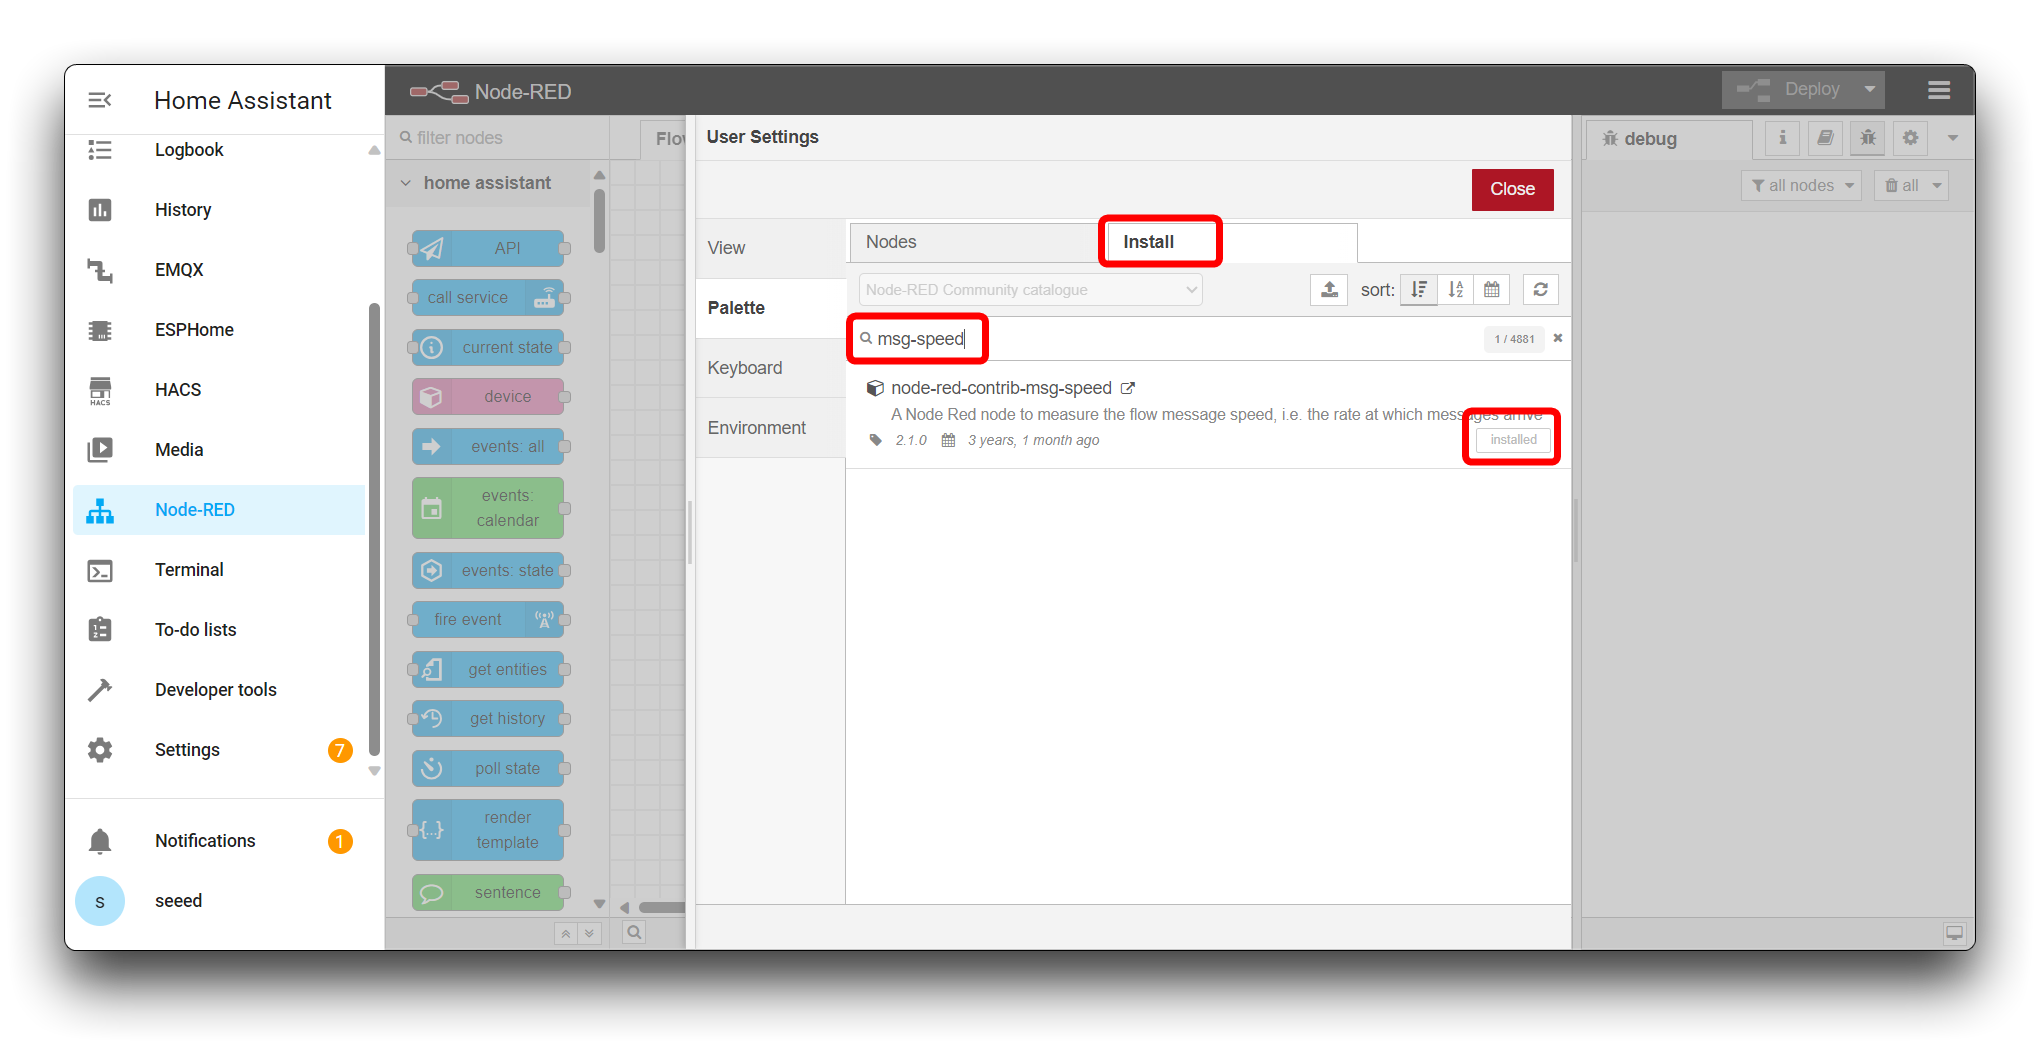
Task: Open the Nodes tab in Palette
Action: click(977, 242)
